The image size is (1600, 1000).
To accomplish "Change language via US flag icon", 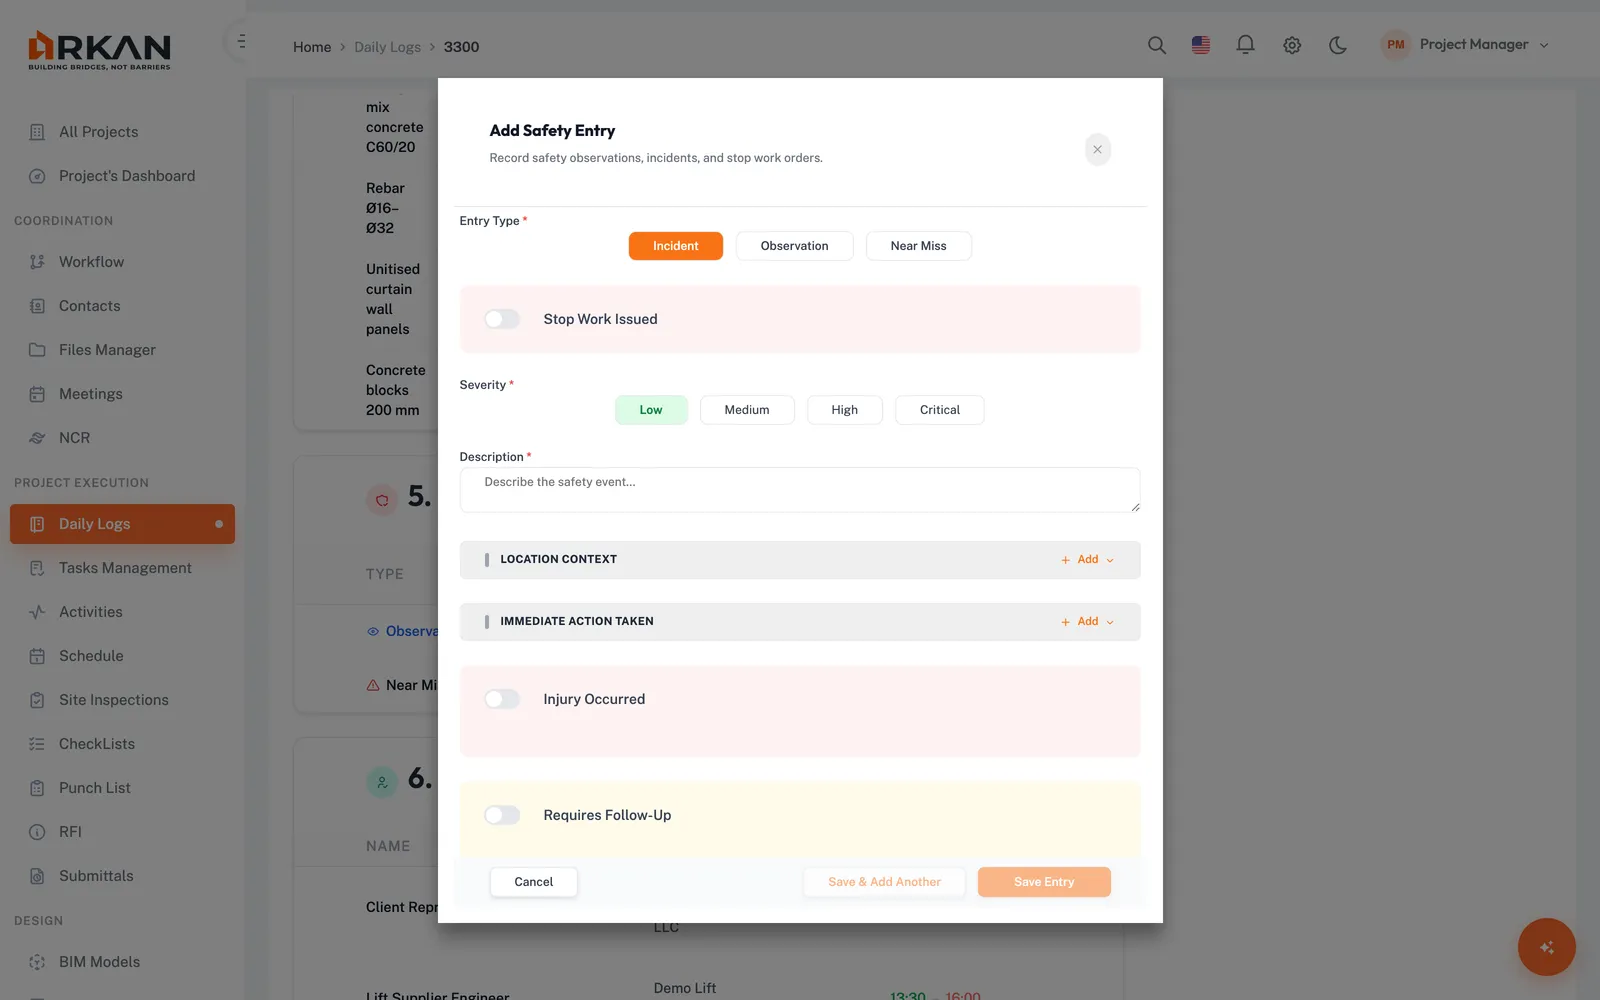I will (1201, 45).
